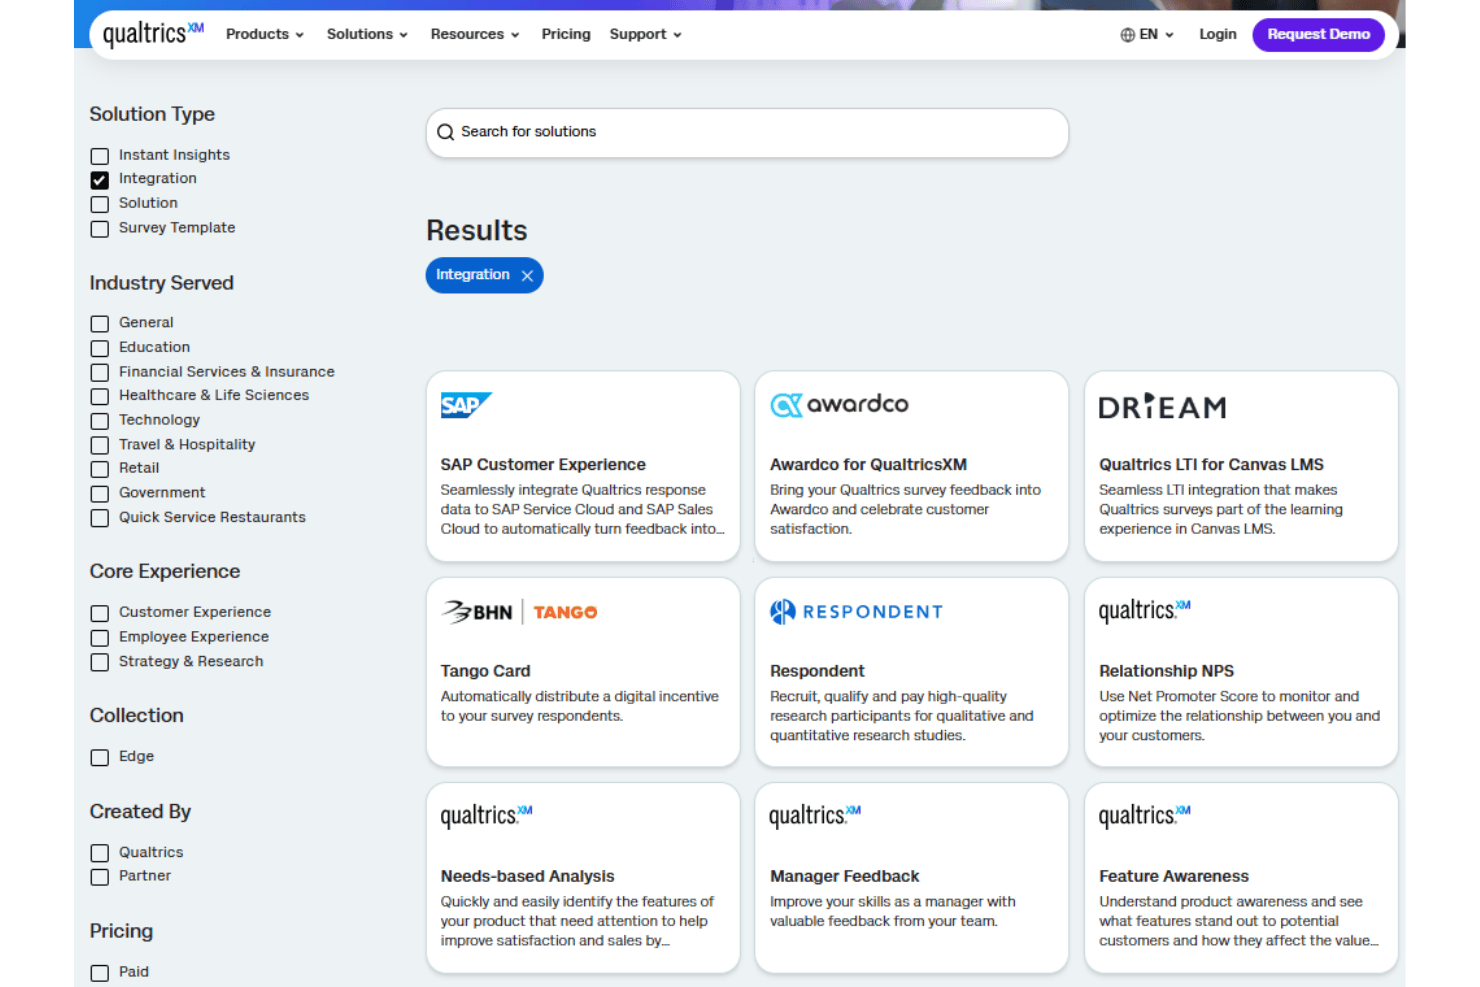This screenshot has width=1480, height=987.
Task: Click the Login link
Action: click(x=1218, y=34)
